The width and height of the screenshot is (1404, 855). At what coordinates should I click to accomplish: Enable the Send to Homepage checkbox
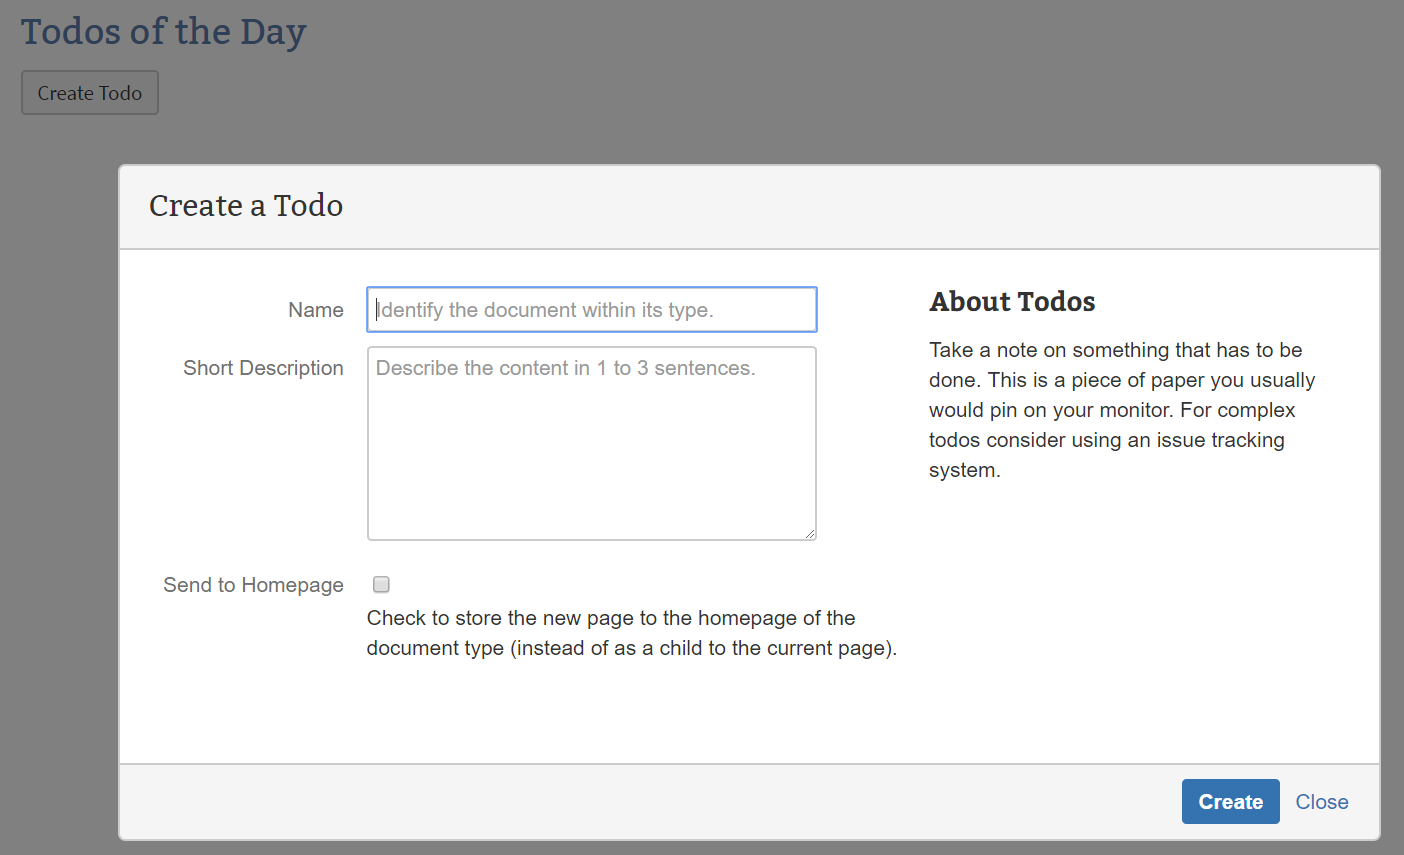point(381,585)
